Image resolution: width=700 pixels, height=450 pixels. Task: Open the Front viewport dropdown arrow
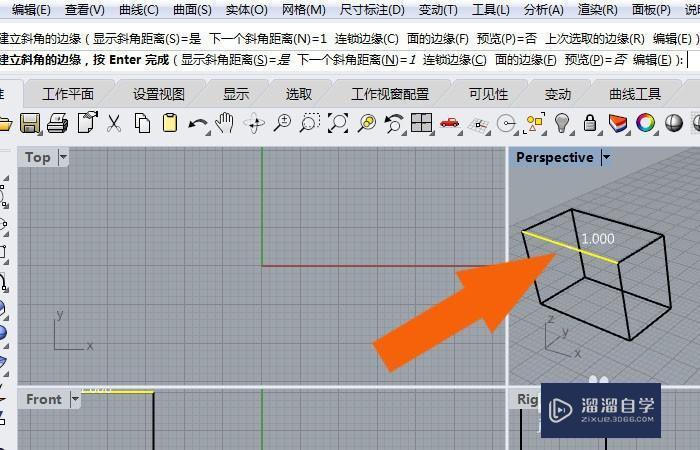point(75,399)
